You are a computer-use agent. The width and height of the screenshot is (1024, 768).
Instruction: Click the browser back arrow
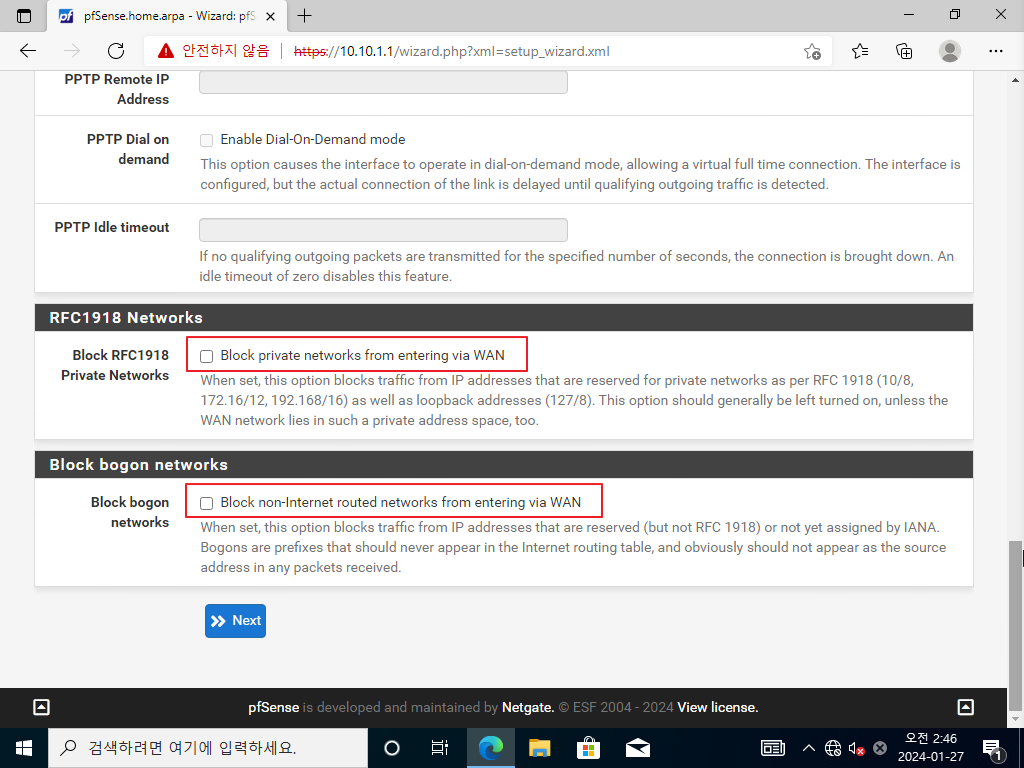tap(27, 51)
